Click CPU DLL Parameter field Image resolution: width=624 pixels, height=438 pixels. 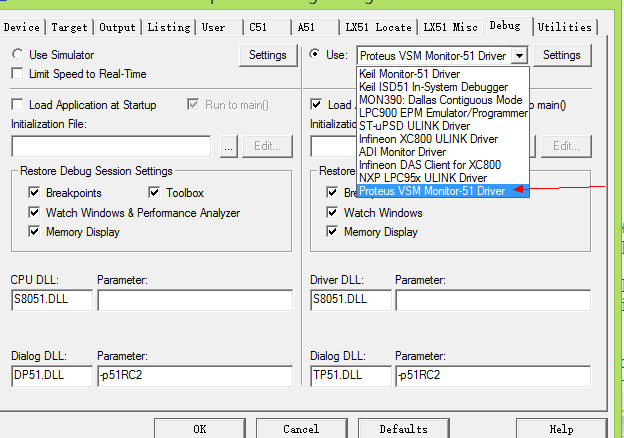[x=195, y=300]
